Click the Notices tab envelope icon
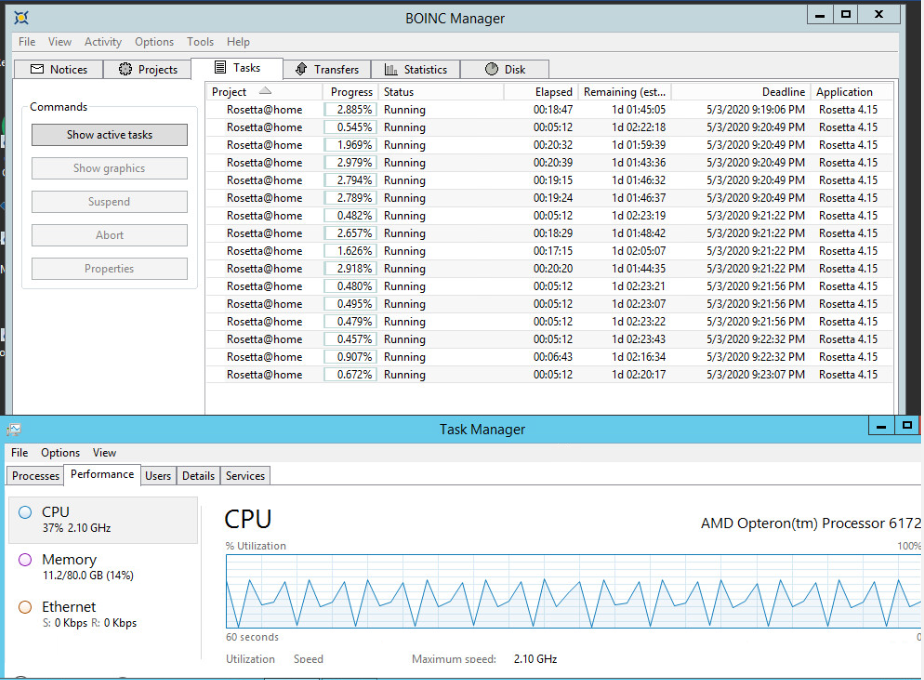Image resolution: width=924 pixels, height=680 pixels. (37, 69)
